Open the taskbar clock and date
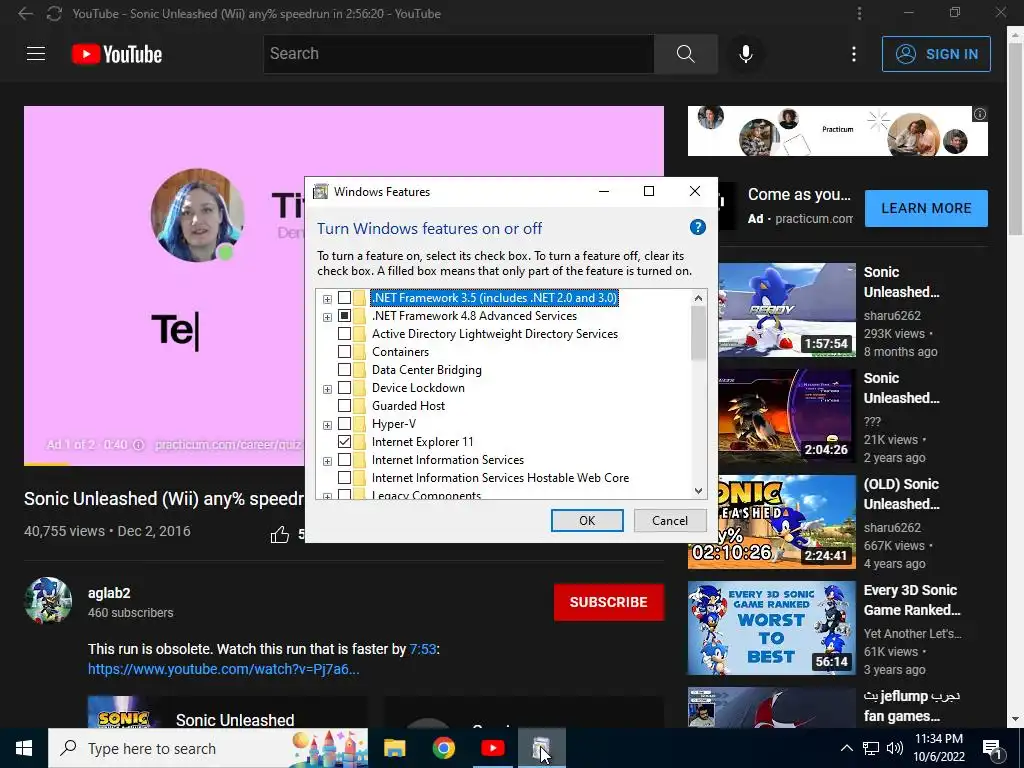Screen dimensions: 1024x768 [939, 748]
